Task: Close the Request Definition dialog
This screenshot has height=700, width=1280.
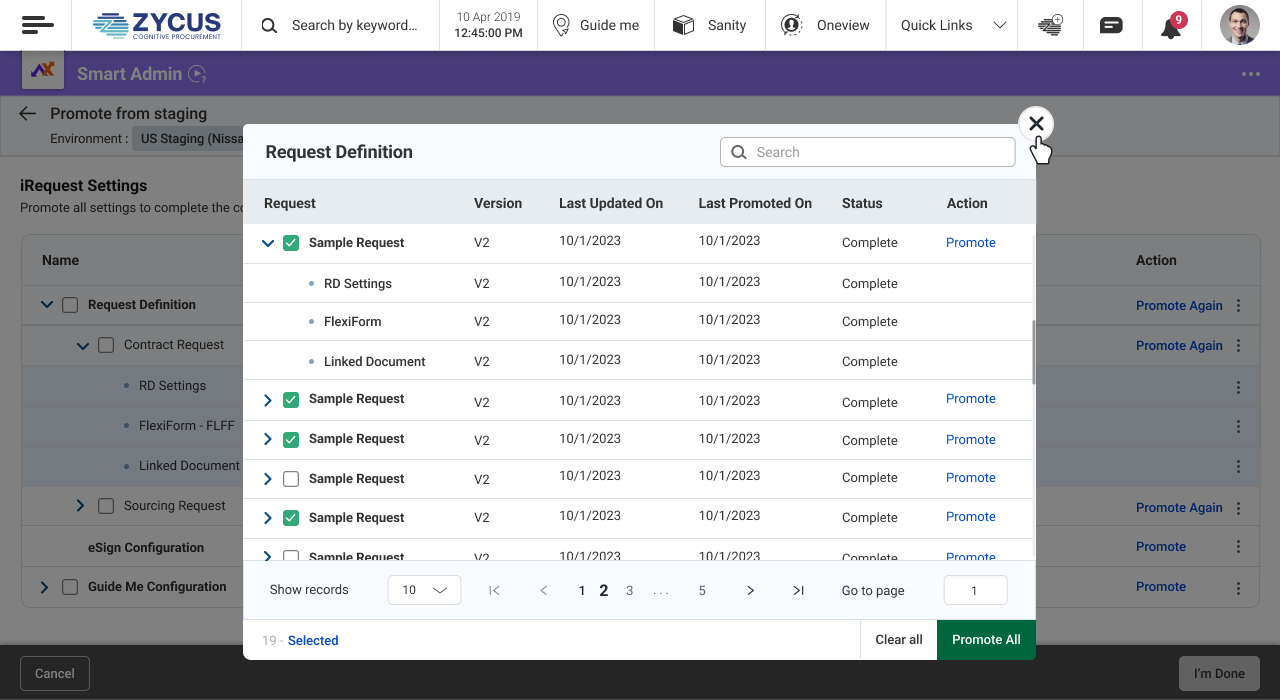Action: click(x=1036, y=124)
